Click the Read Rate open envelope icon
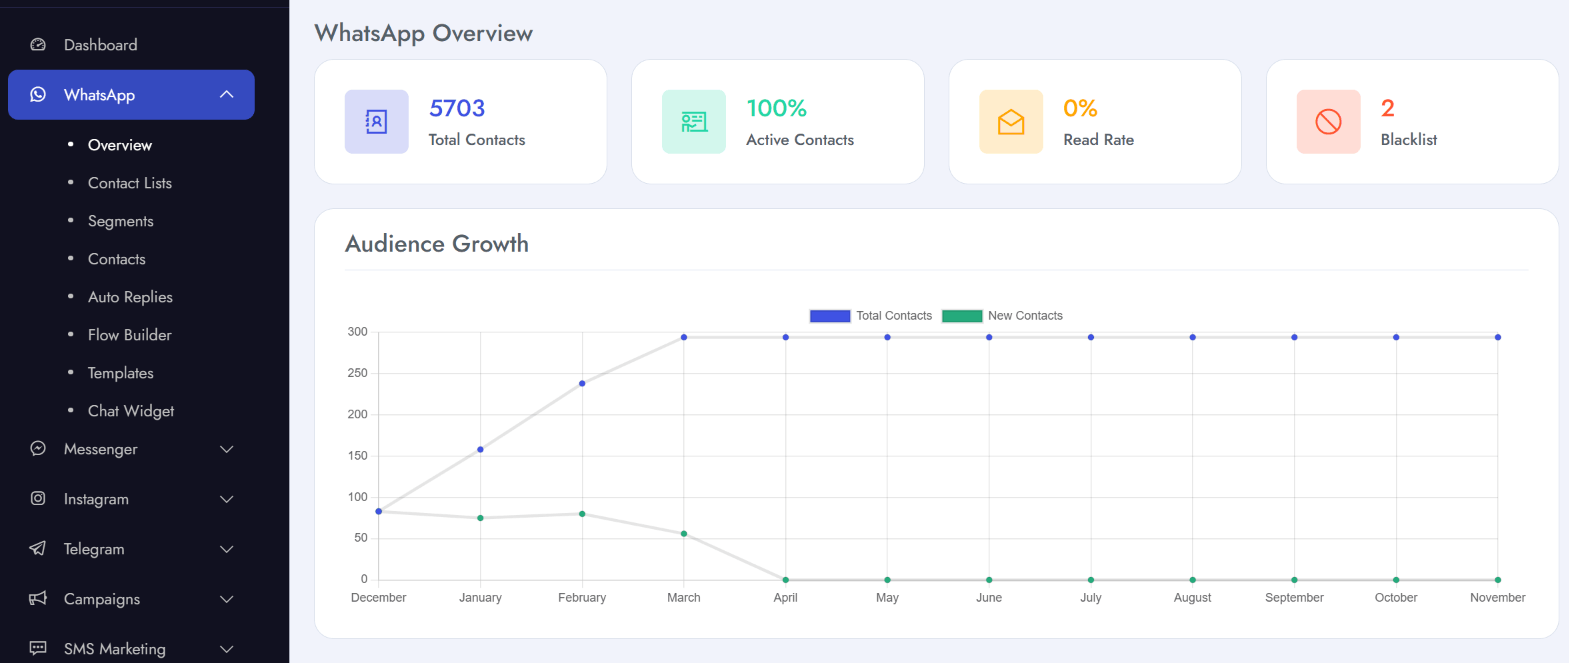This screenshot has height=663, width=1569. pyautogui.click(x=1011, y=122)
